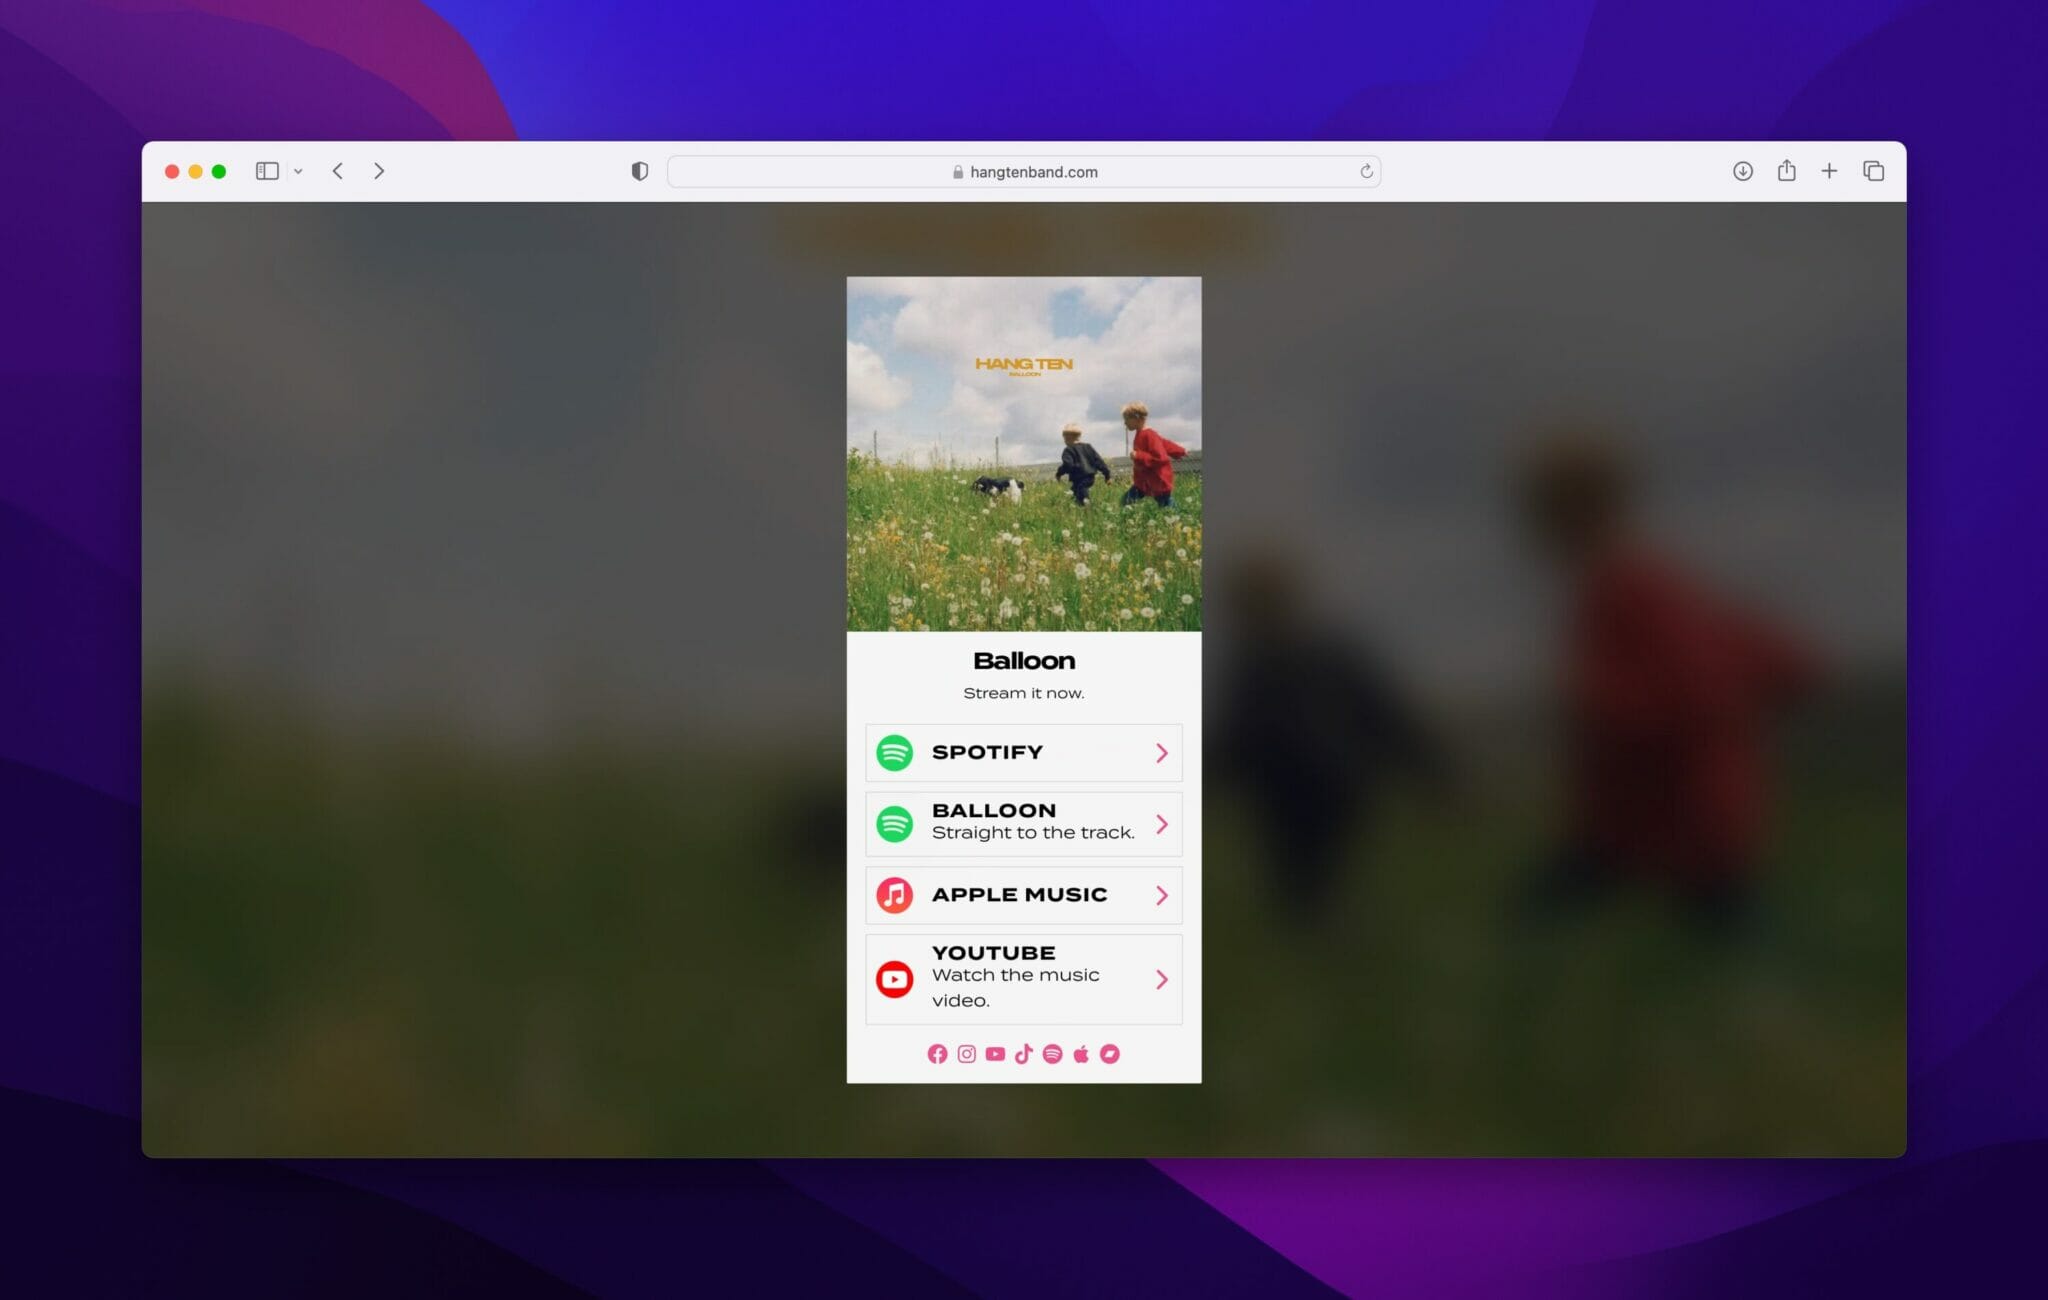Click the padlock icon in address bar
The width and height of the screenshot is (2048, 1300).
958,172
